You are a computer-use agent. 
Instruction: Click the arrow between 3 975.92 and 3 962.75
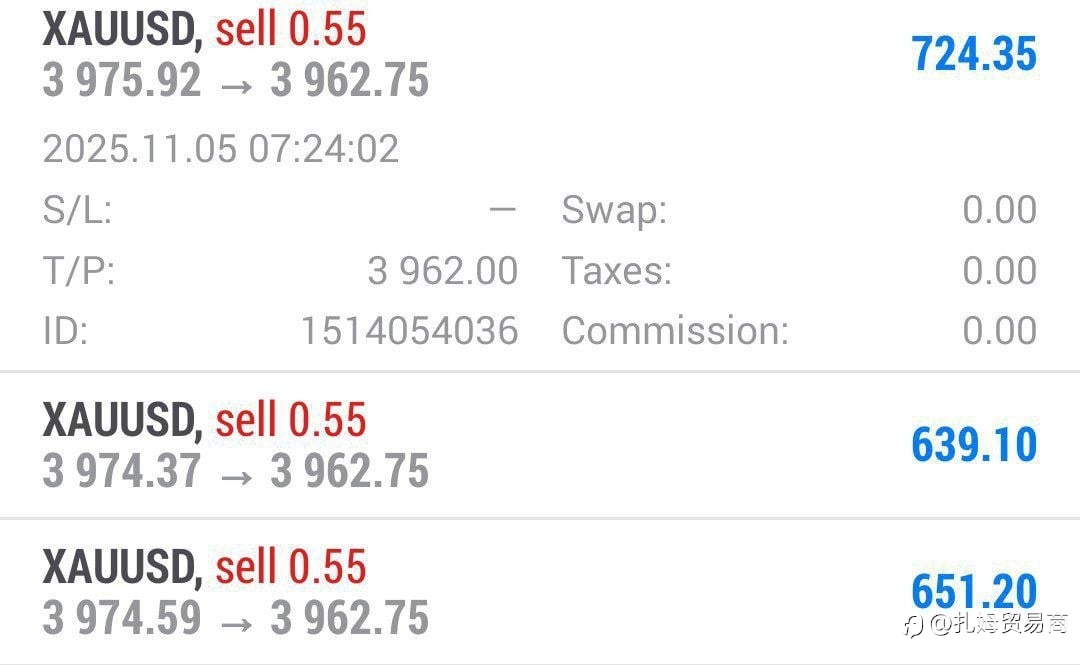pyautogui.click(x=236, y=84)
